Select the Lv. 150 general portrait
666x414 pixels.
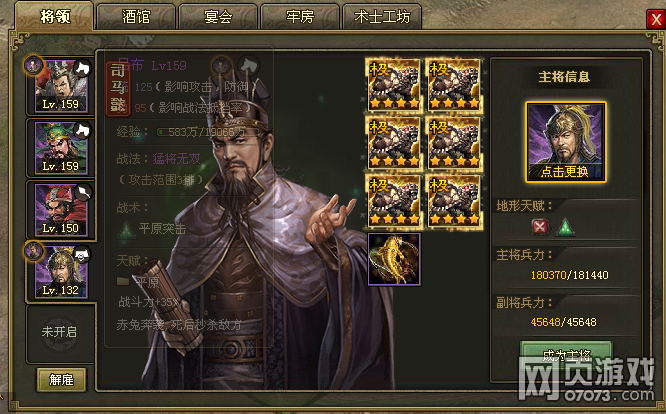tap(61, 210)
